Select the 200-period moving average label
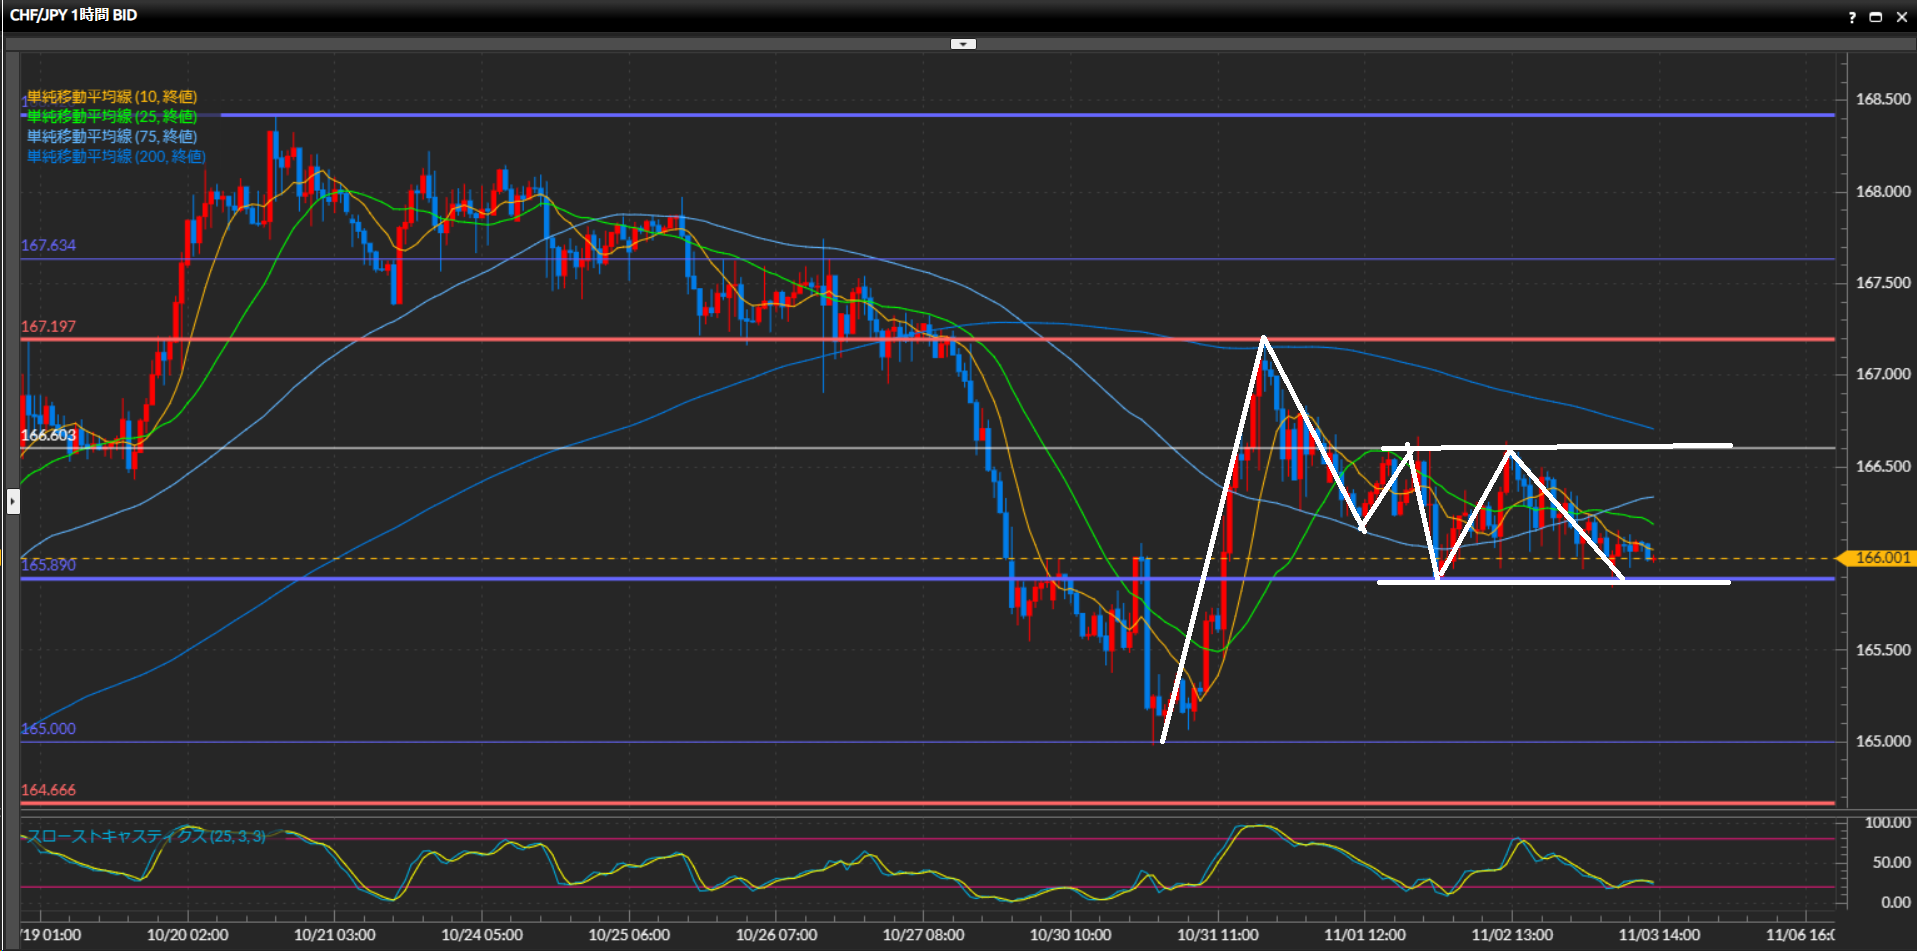This screenshot has width=1917, height=951. [x=116, y=157]
